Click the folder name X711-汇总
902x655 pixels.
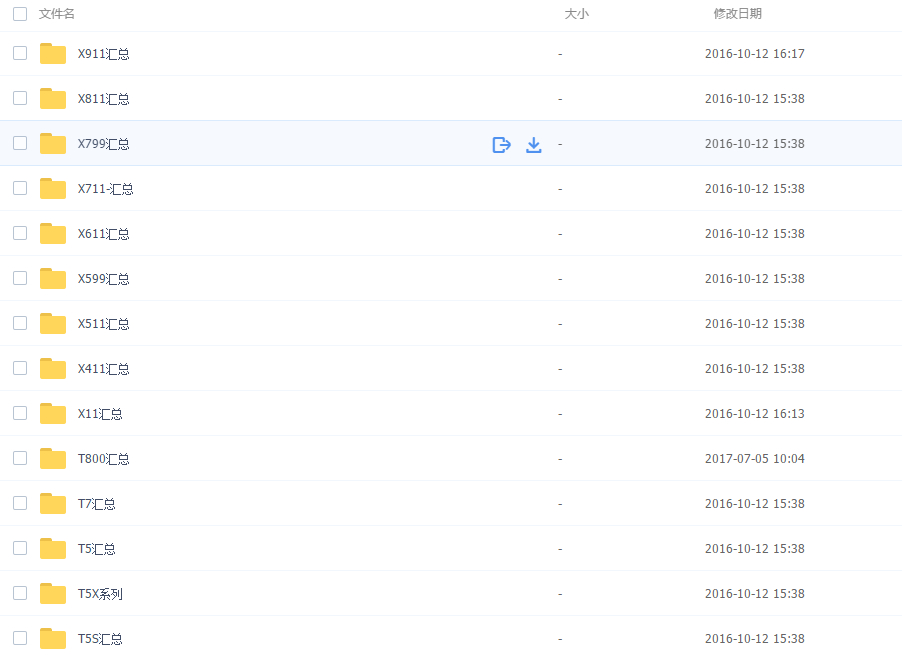pos(106,189)
